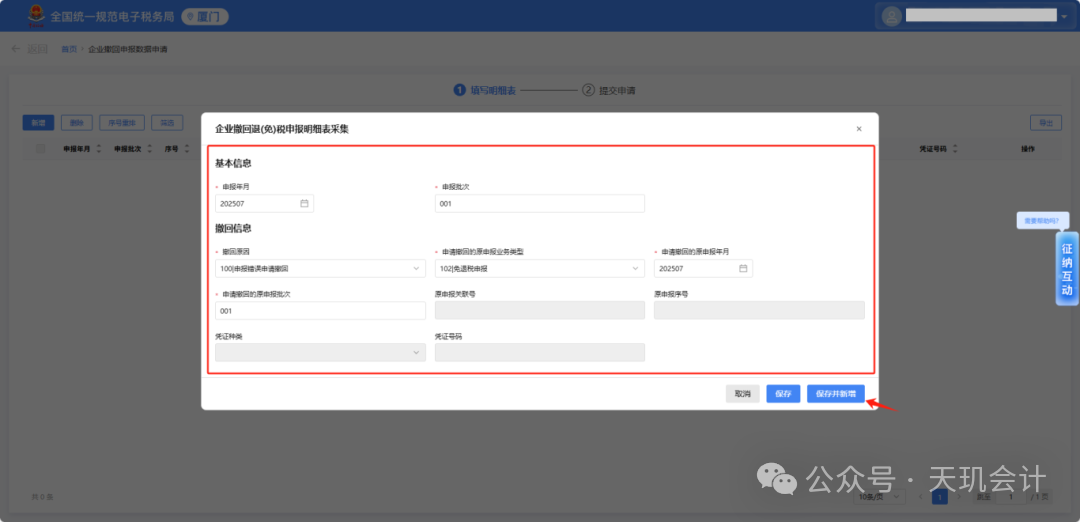1080x522 pixels.
Task: Click the back arrow 返回 icon
Action: (16, 49)
